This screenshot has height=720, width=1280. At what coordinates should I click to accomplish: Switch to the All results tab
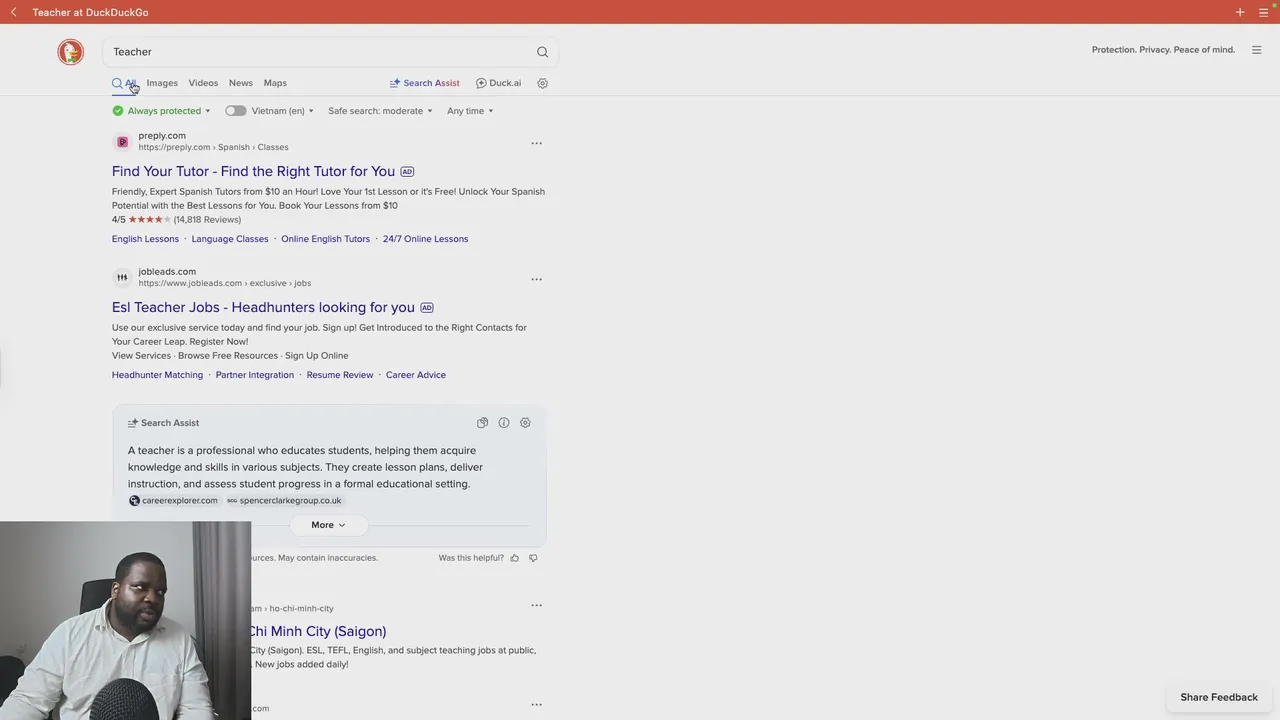click(124, 83)
